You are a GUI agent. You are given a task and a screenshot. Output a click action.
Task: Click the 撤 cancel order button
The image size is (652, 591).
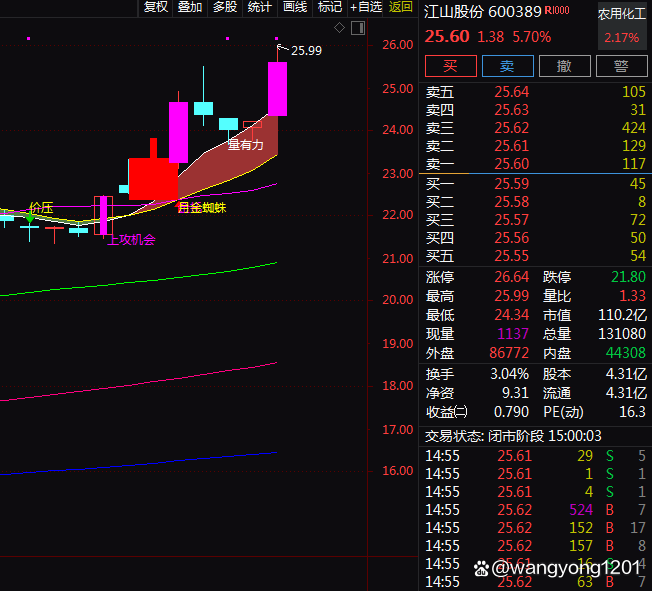tap(565, 66)
